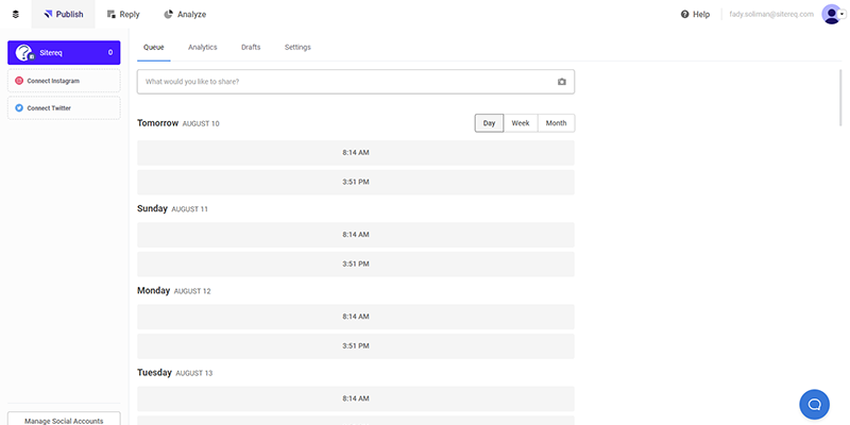Click the 'What would you like to share?' field
This screenshot has width=850, height=425.
point(345,81)
